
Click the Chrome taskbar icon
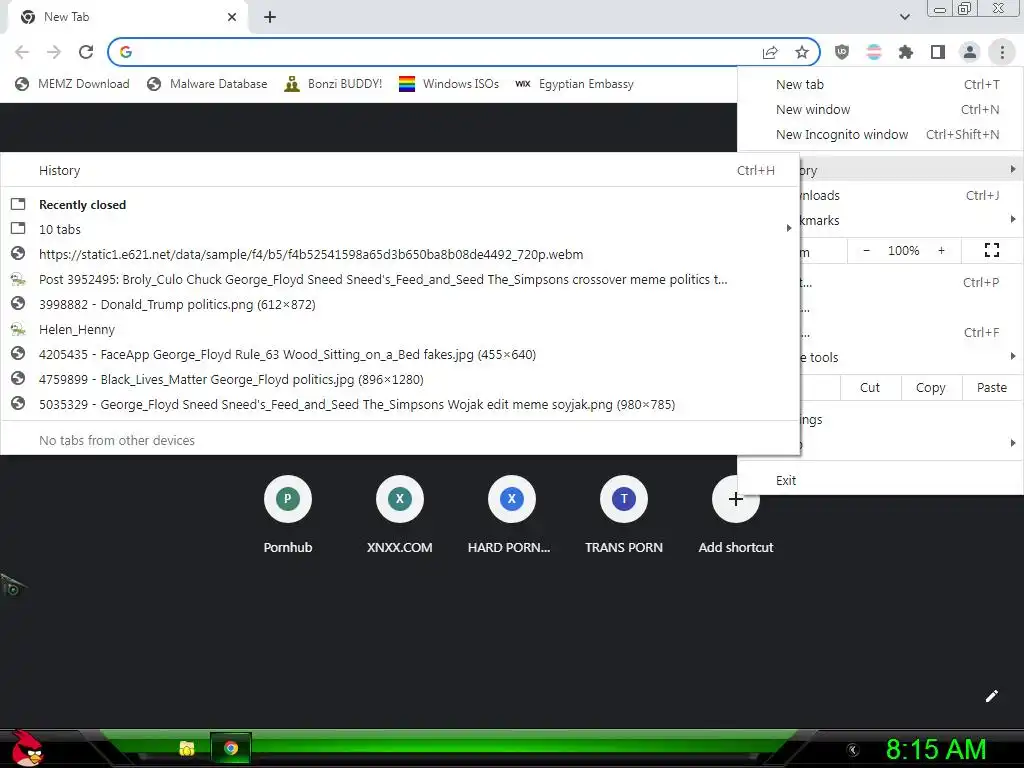231,748
